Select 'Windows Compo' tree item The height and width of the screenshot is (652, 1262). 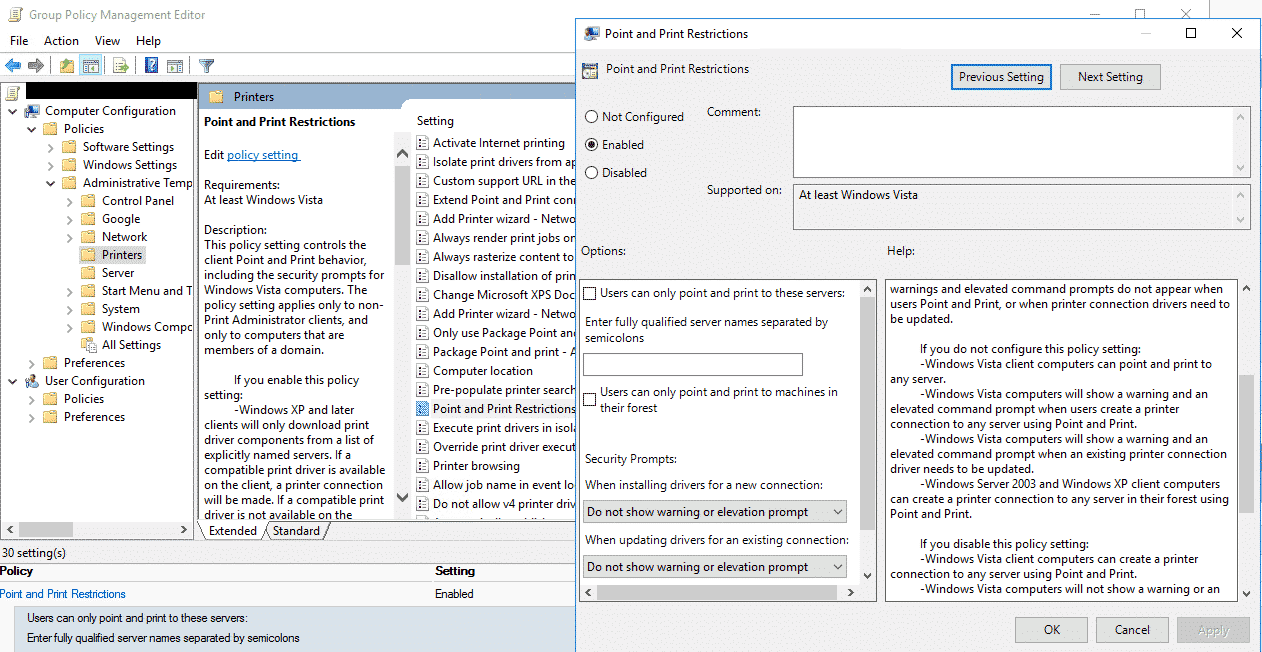(x=147, y=327)
